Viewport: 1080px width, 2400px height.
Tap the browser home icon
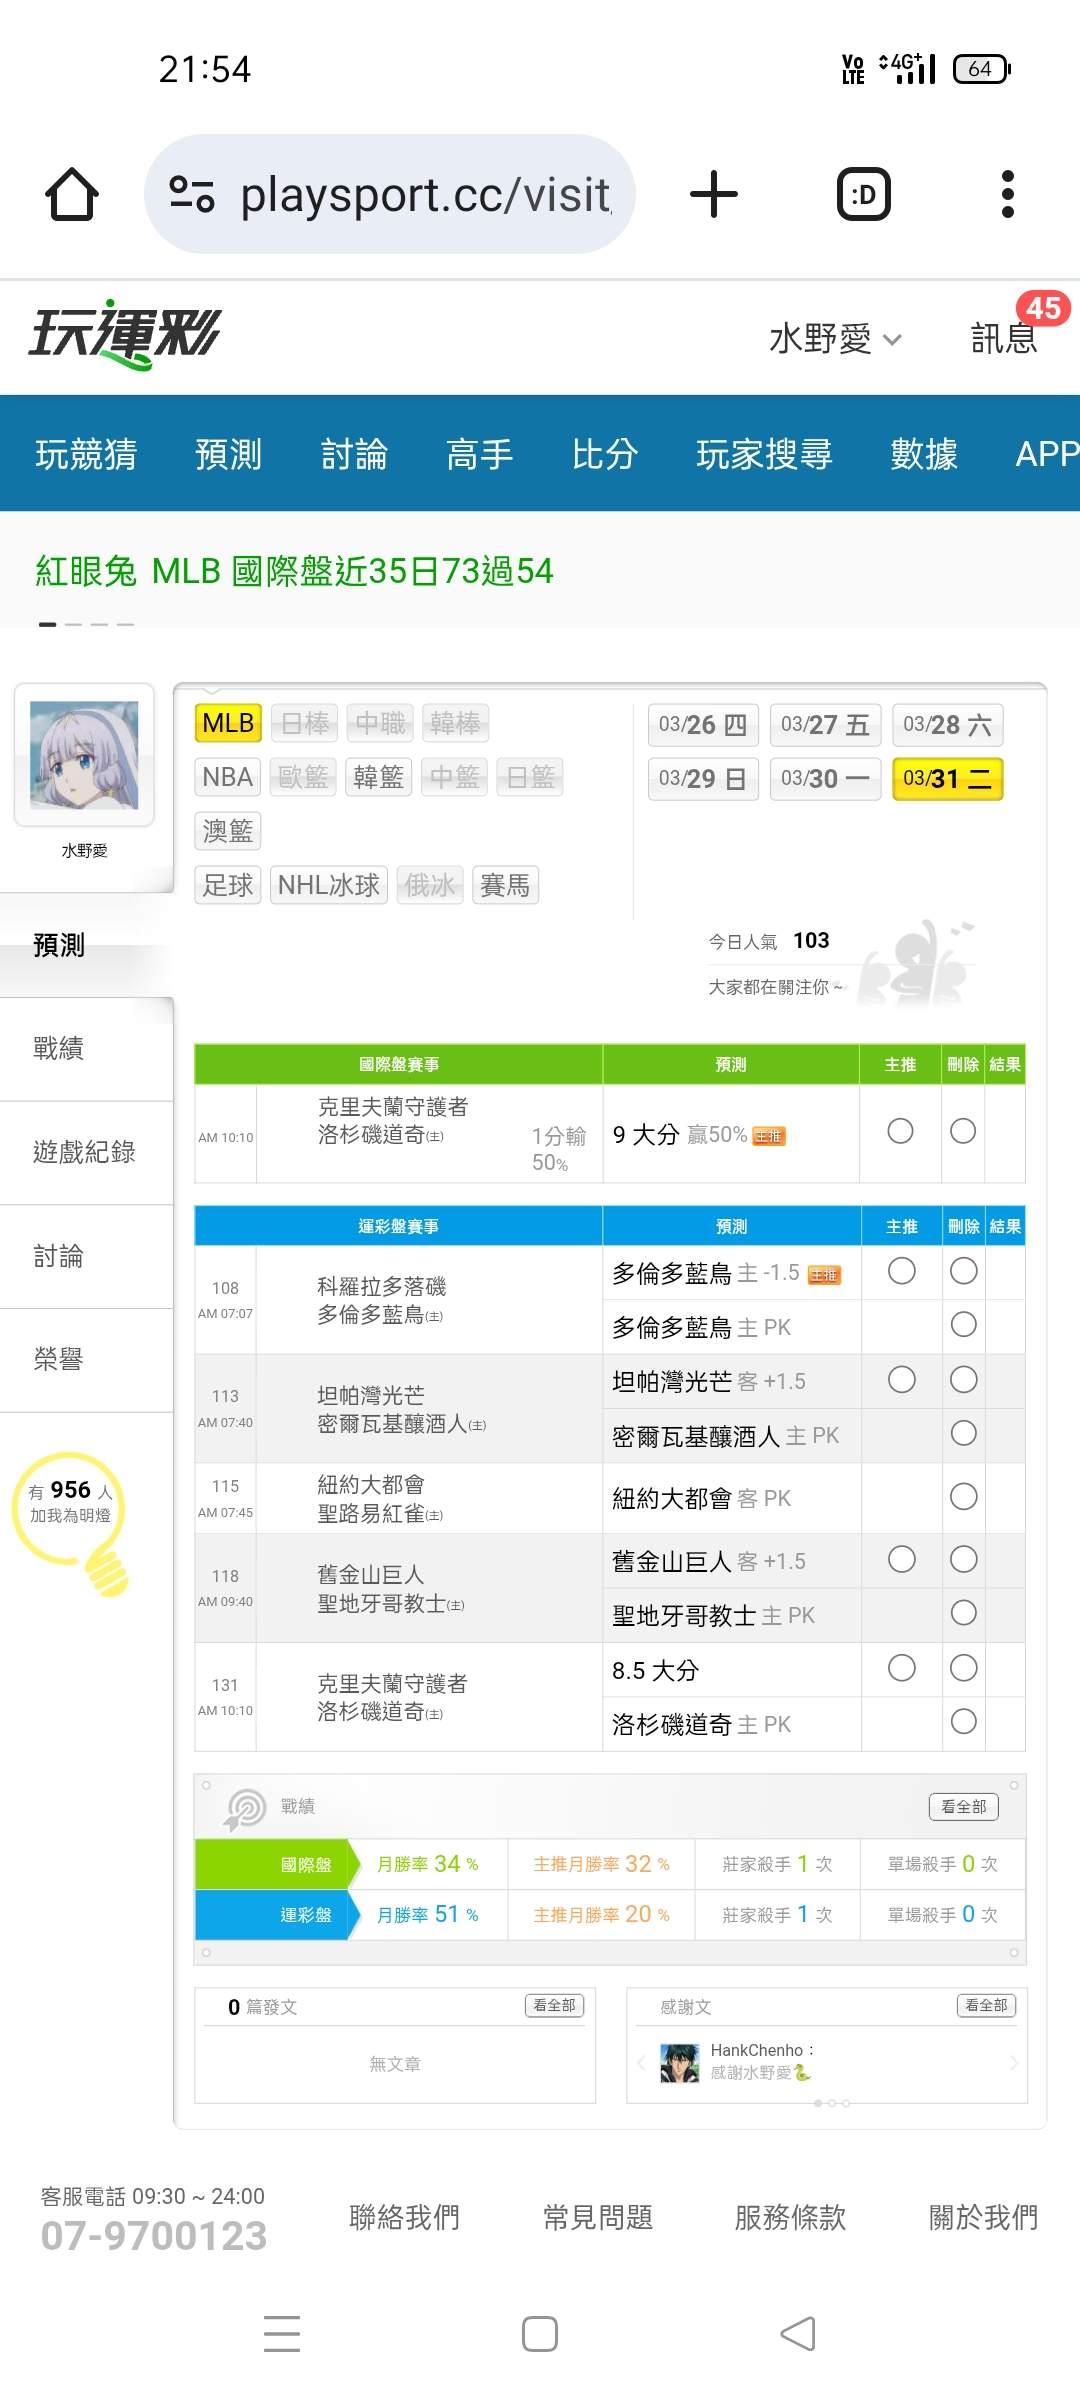tap(72, 194)
